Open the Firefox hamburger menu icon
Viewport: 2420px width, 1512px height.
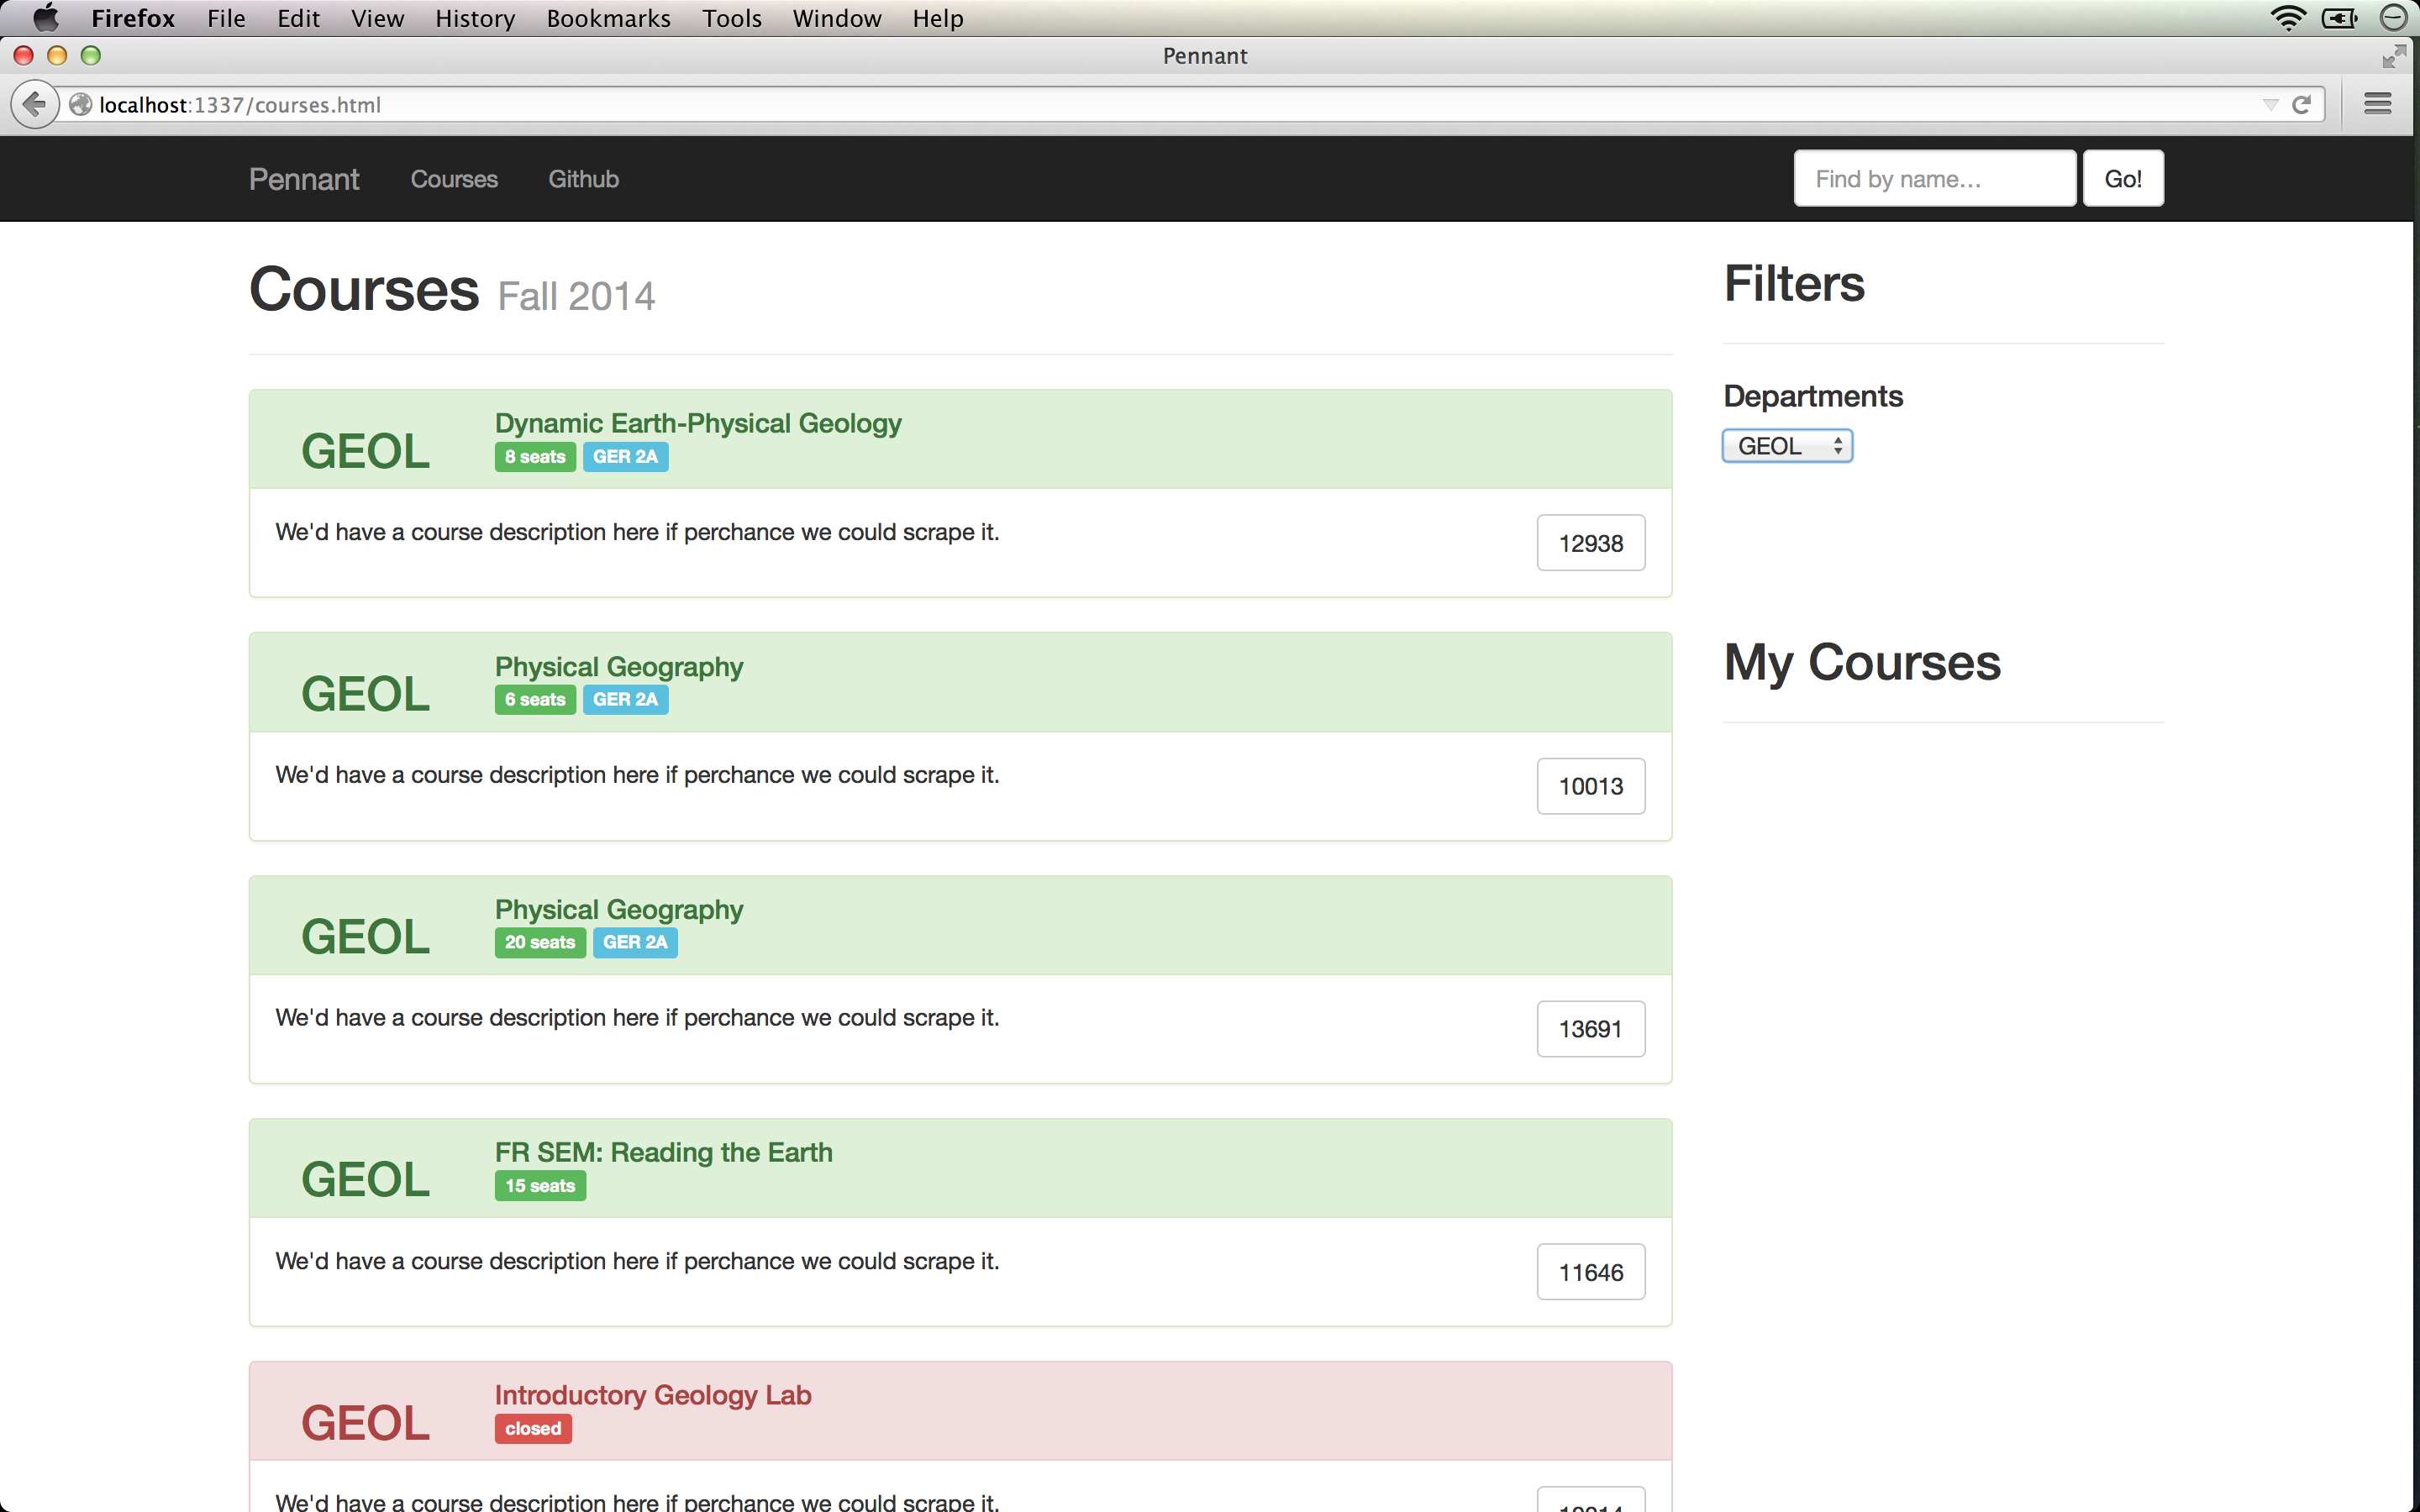coord(2377,104)
